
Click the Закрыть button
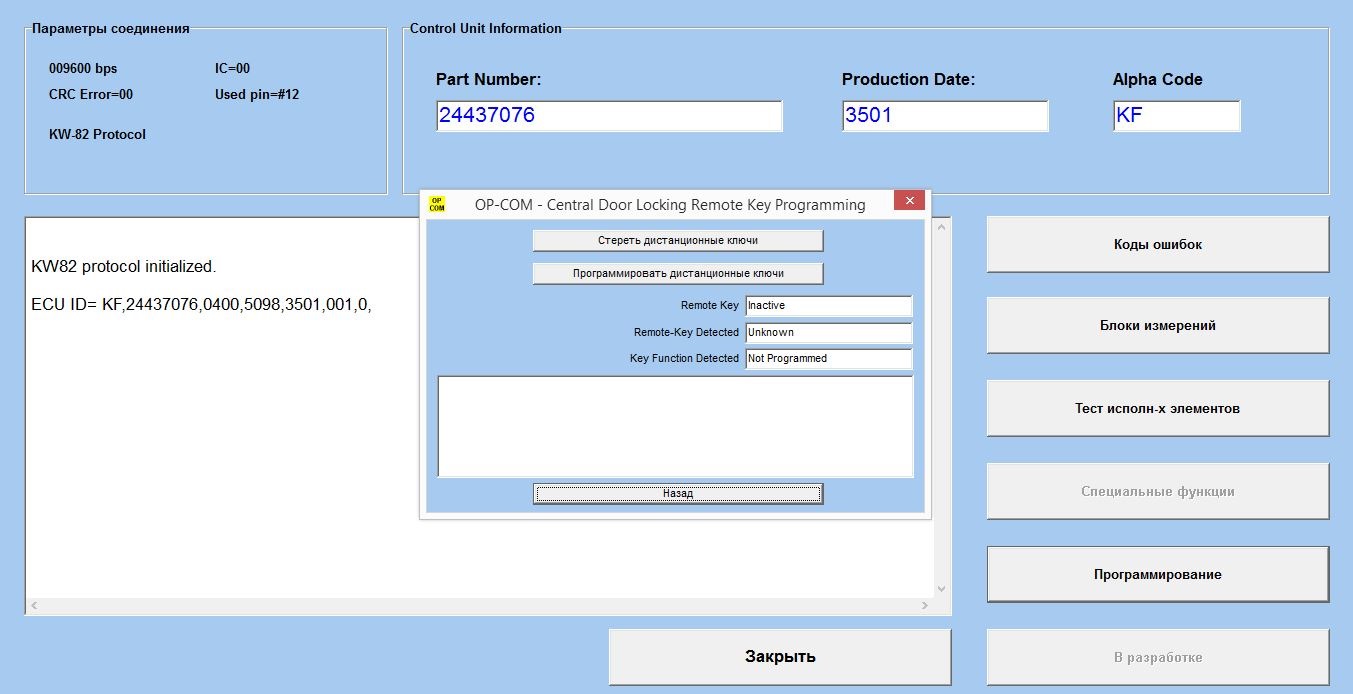click(780, 657)
